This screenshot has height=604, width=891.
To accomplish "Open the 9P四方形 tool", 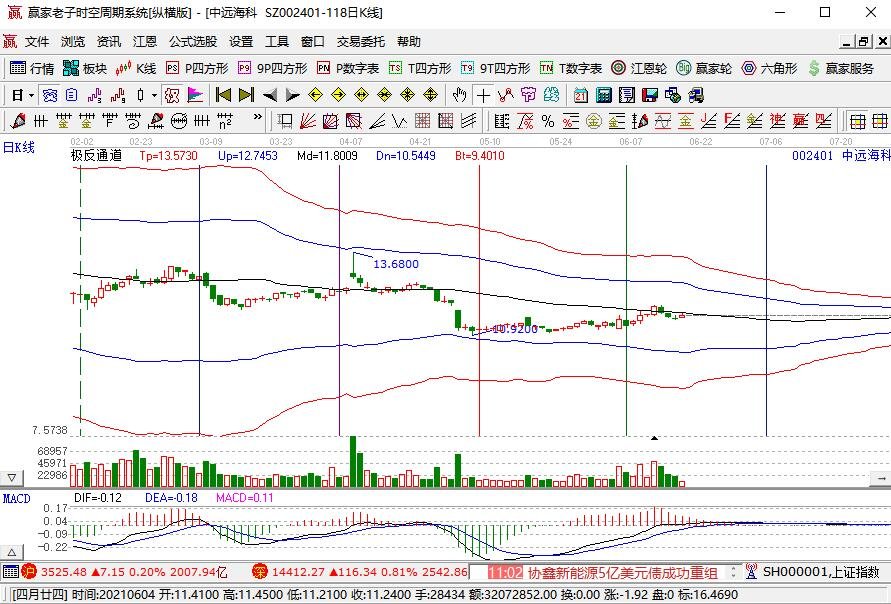I will pos(273,68).
